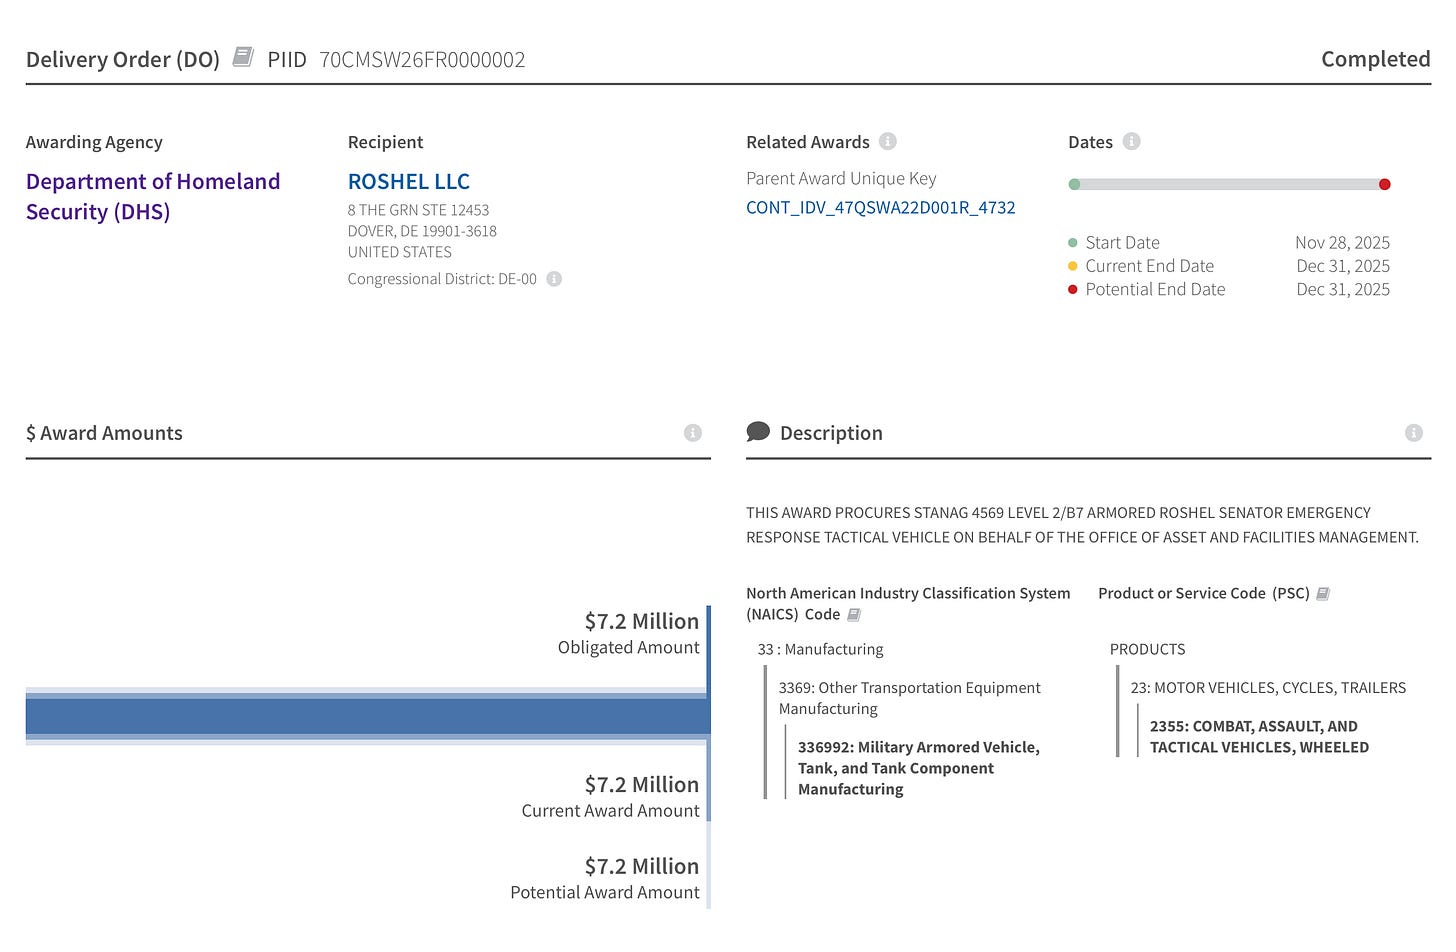1456x952 pixels.
Task: Show info tooltip next to Dates
Action: (x=1131, y=141)
